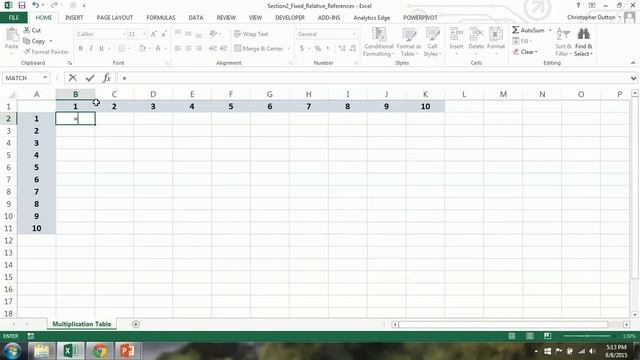Open Paste Copy dropdown arrow
The width and height of the screenshot is (640, 360).
click(x=51, y=41)
